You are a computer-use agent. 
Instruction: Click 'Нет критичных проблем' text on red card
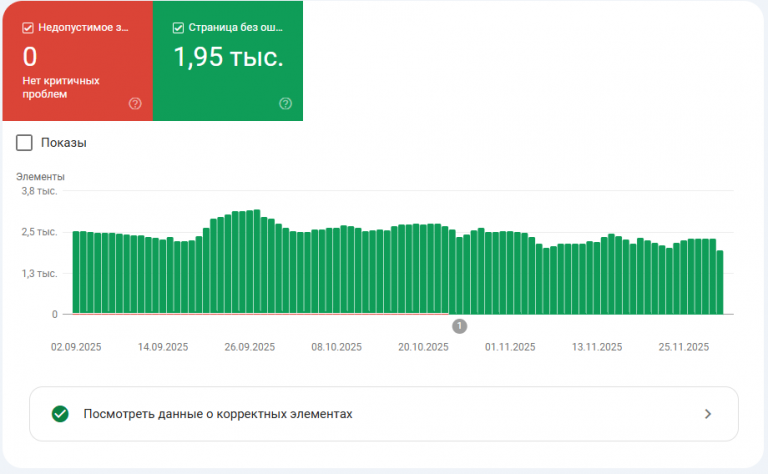[x=61, y=87]
